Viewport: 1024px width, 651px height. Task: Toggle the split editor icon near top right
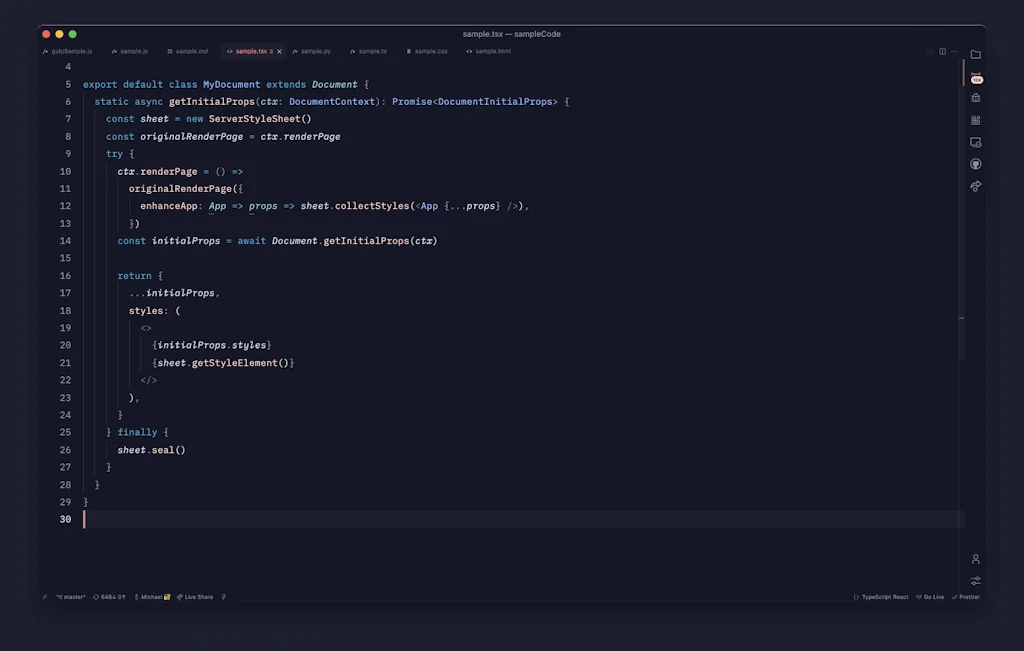point(941,51)
